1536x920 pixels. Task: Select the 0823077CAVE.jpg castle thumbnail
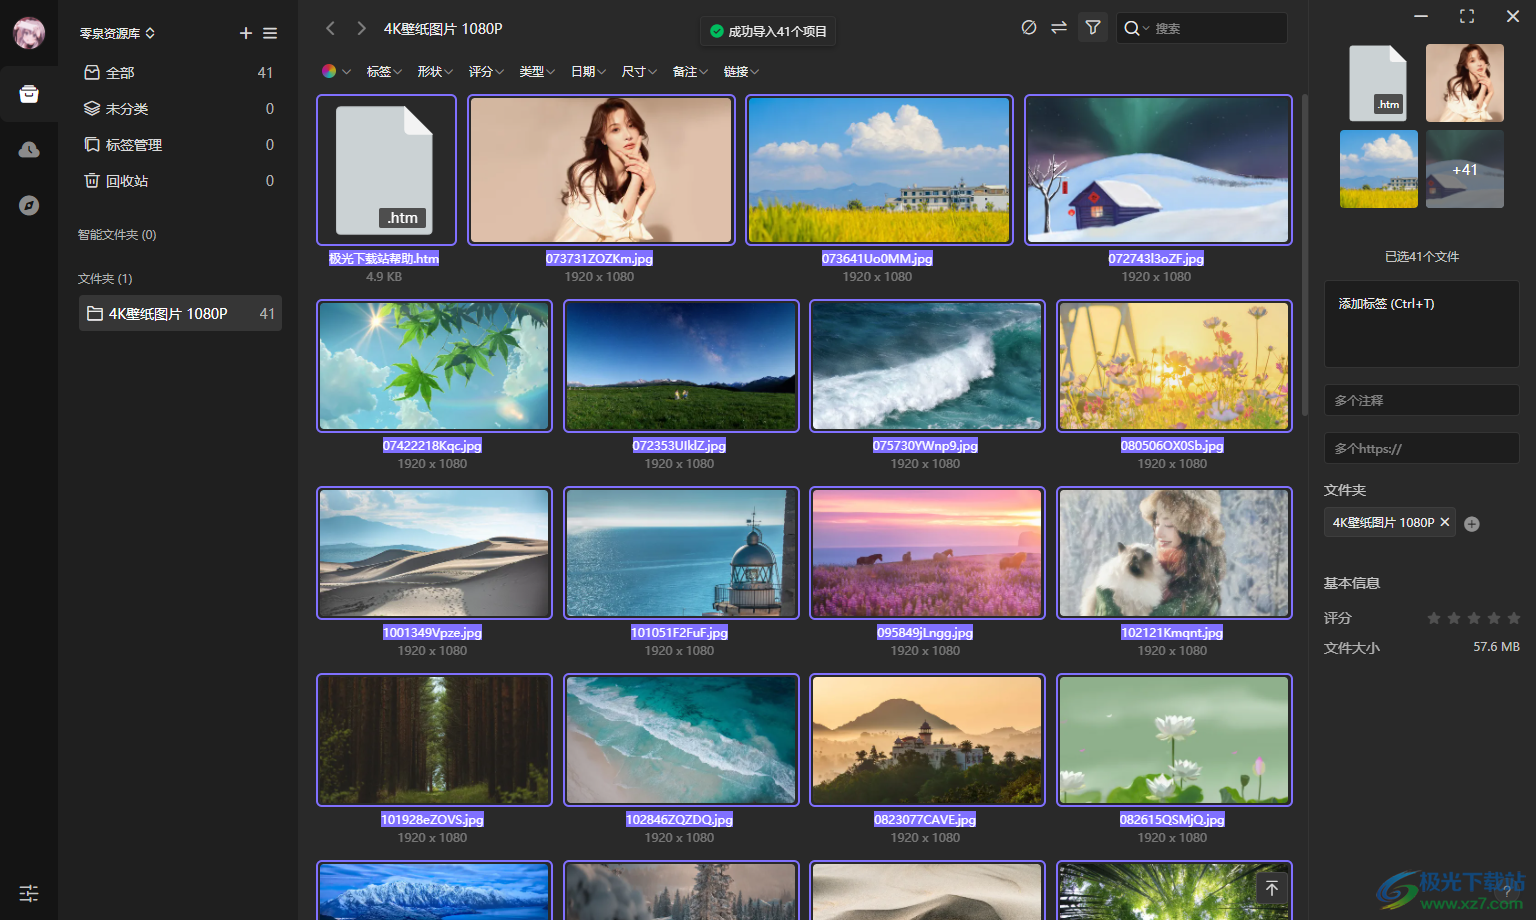pyautogui.click(x=927, y=740)
